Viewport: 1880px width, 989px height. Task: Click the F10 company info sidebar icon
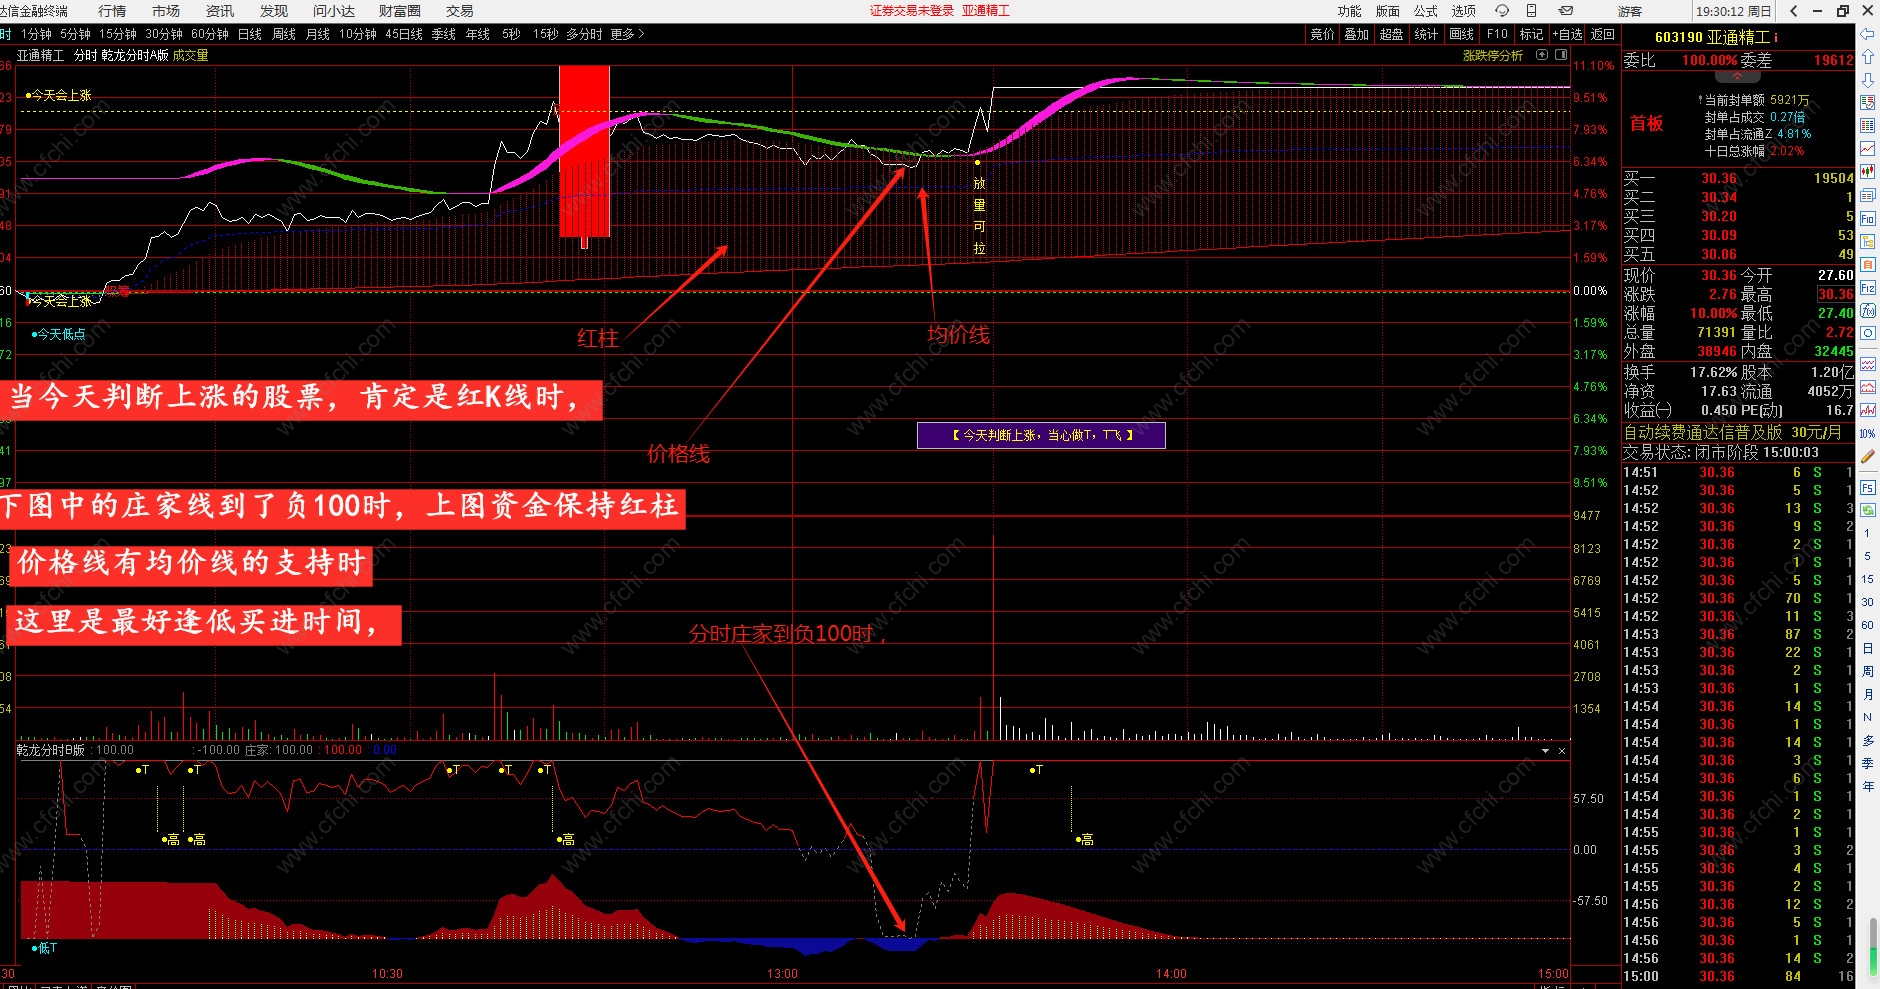pos(1867,218)
